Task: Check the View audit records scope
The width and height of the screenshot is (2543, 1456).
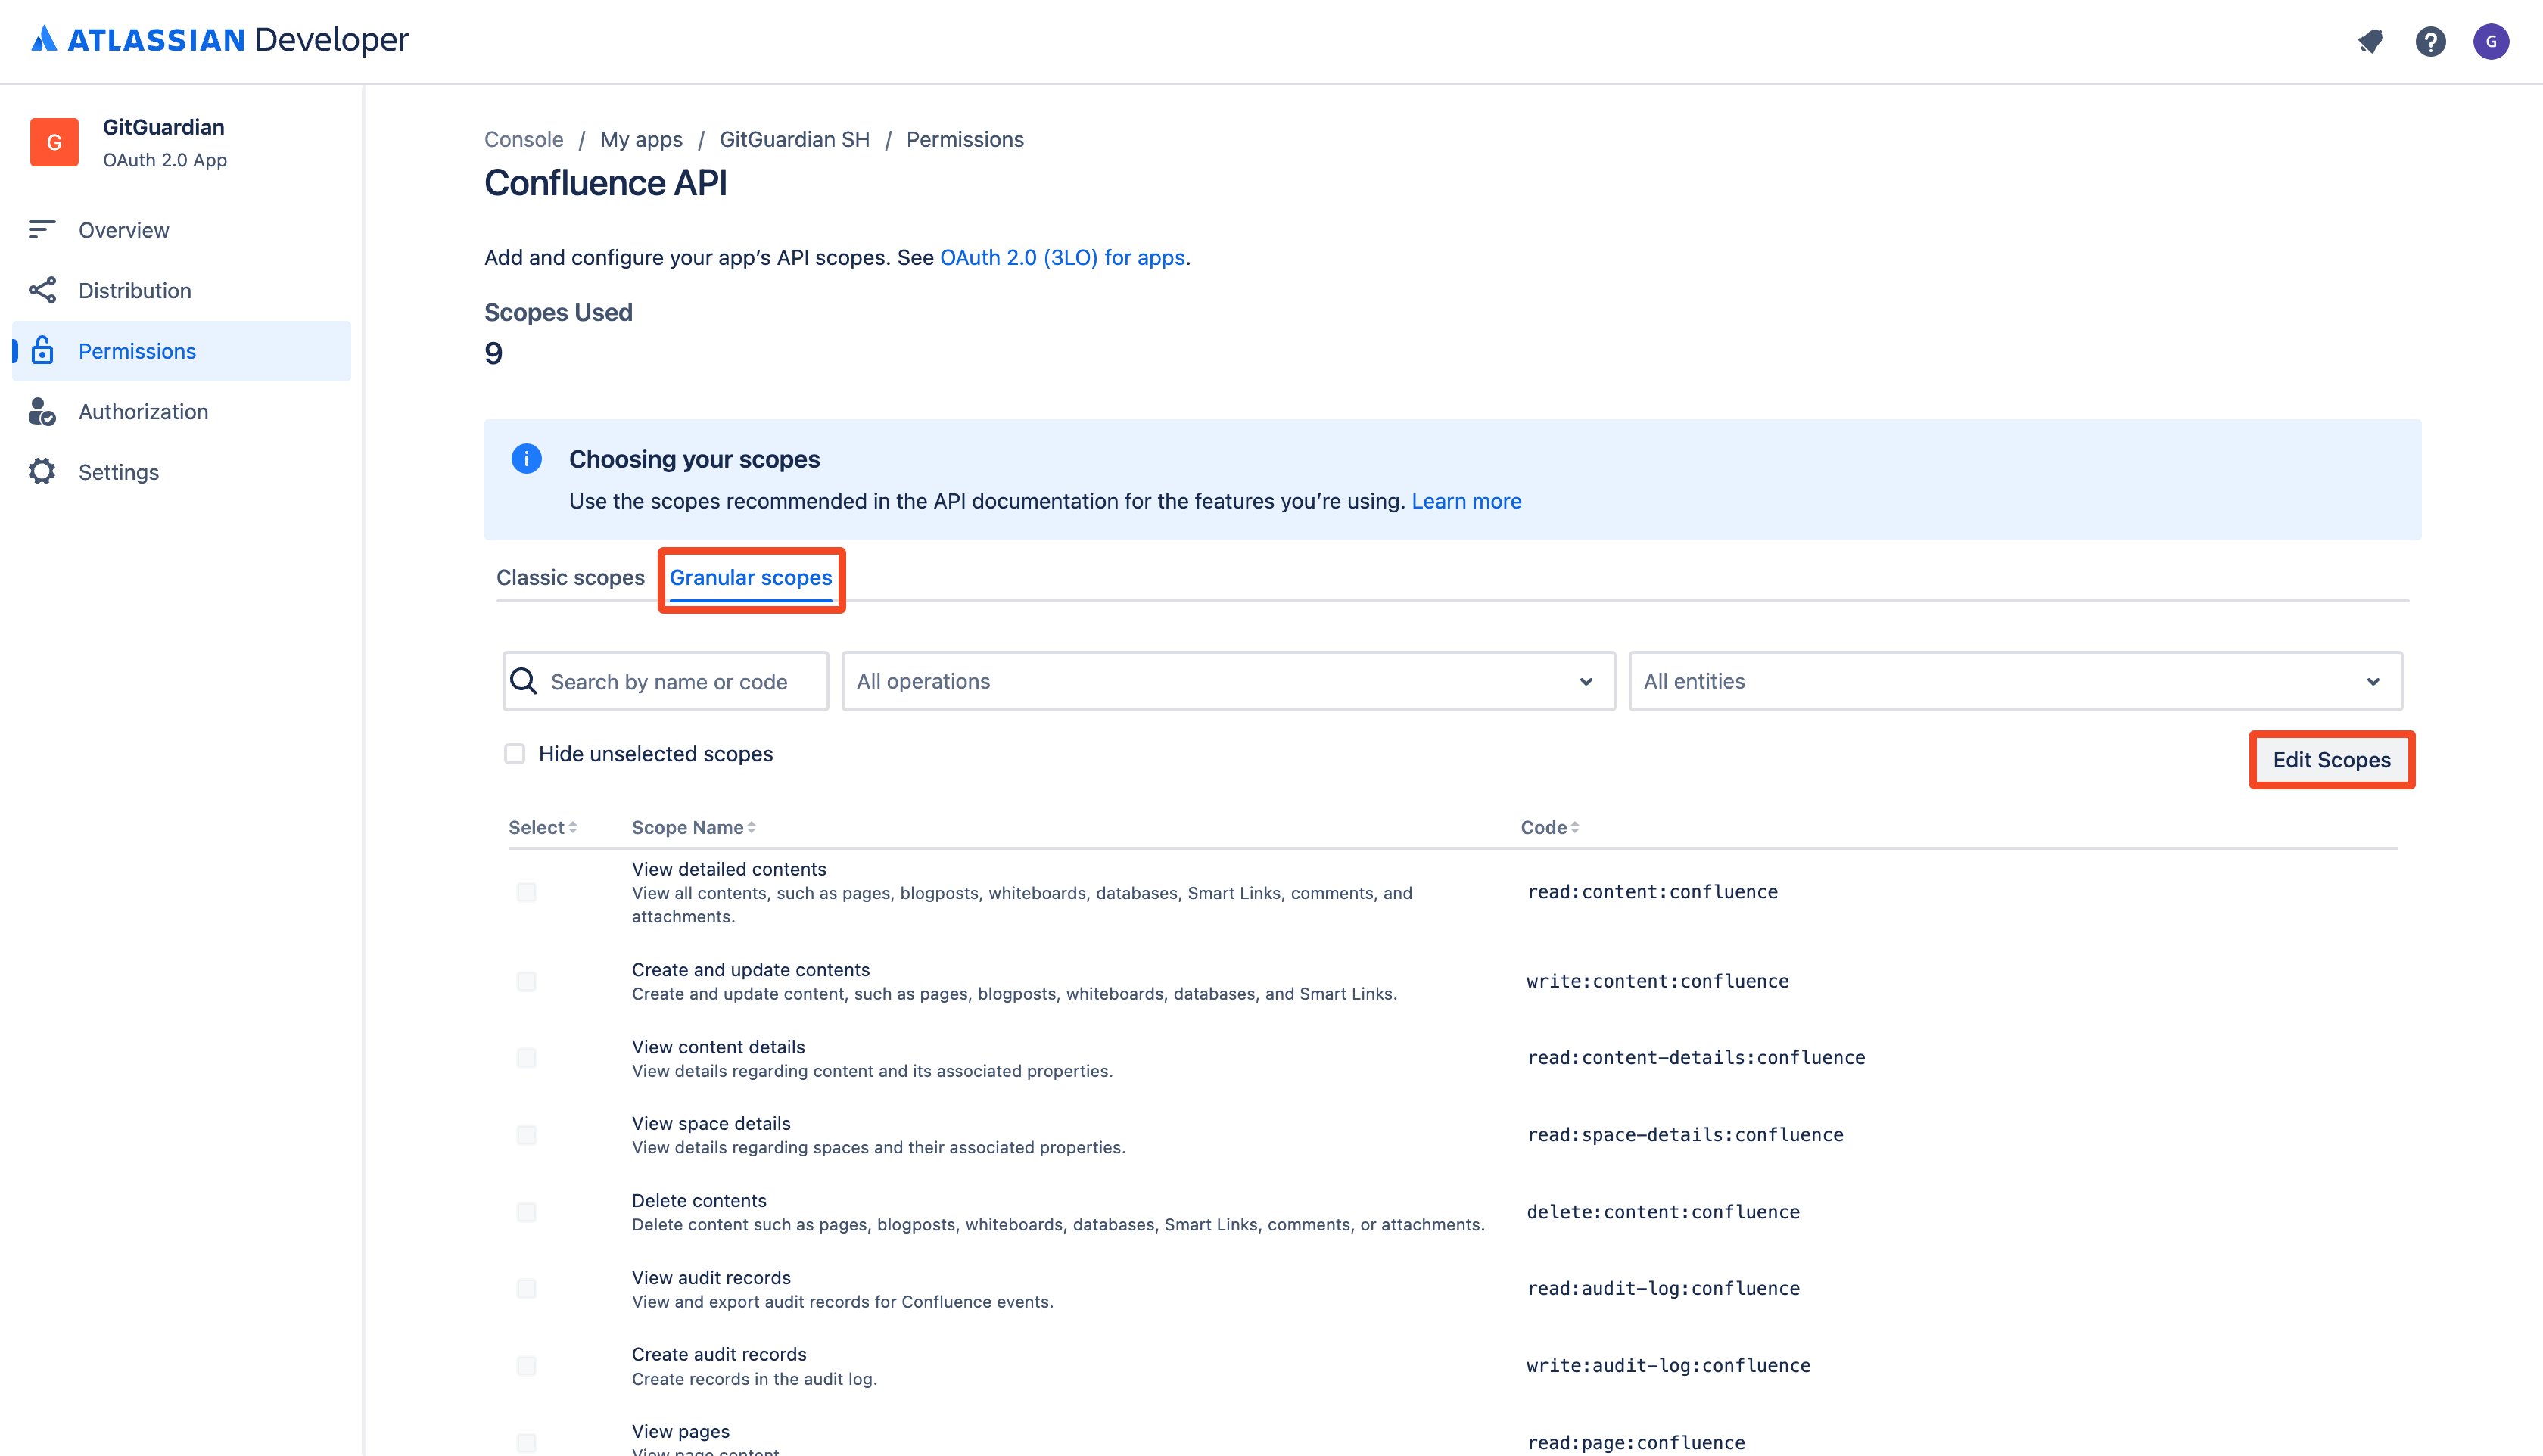Action: point(527,1289)
